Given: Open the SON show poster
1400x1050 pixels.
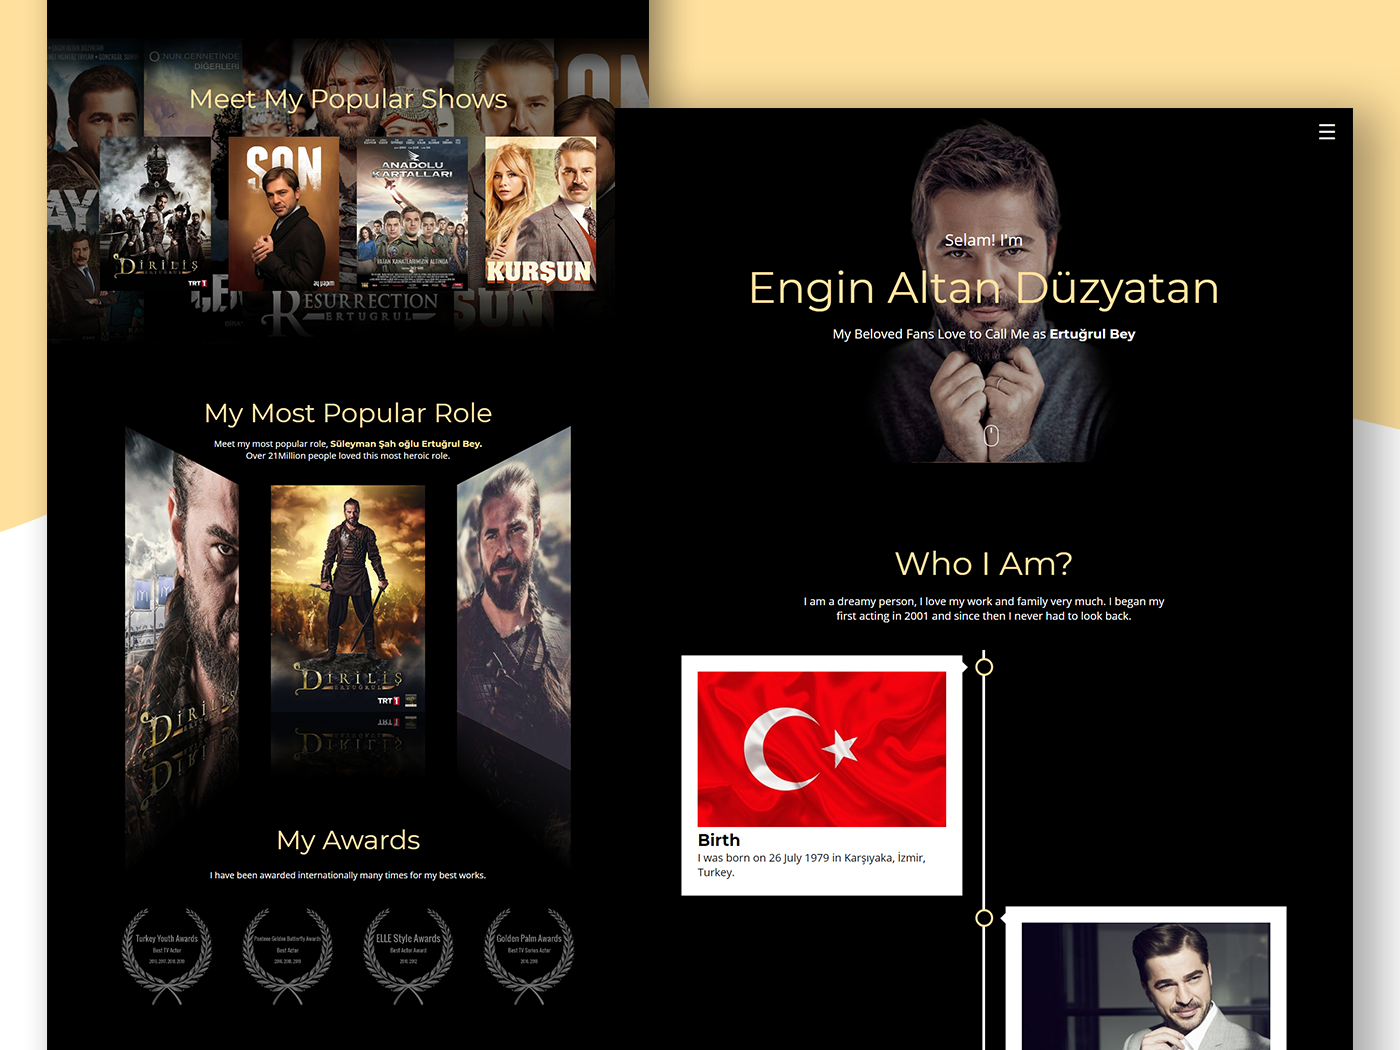Looking at the screenshot, I should [x=284, y=213].
